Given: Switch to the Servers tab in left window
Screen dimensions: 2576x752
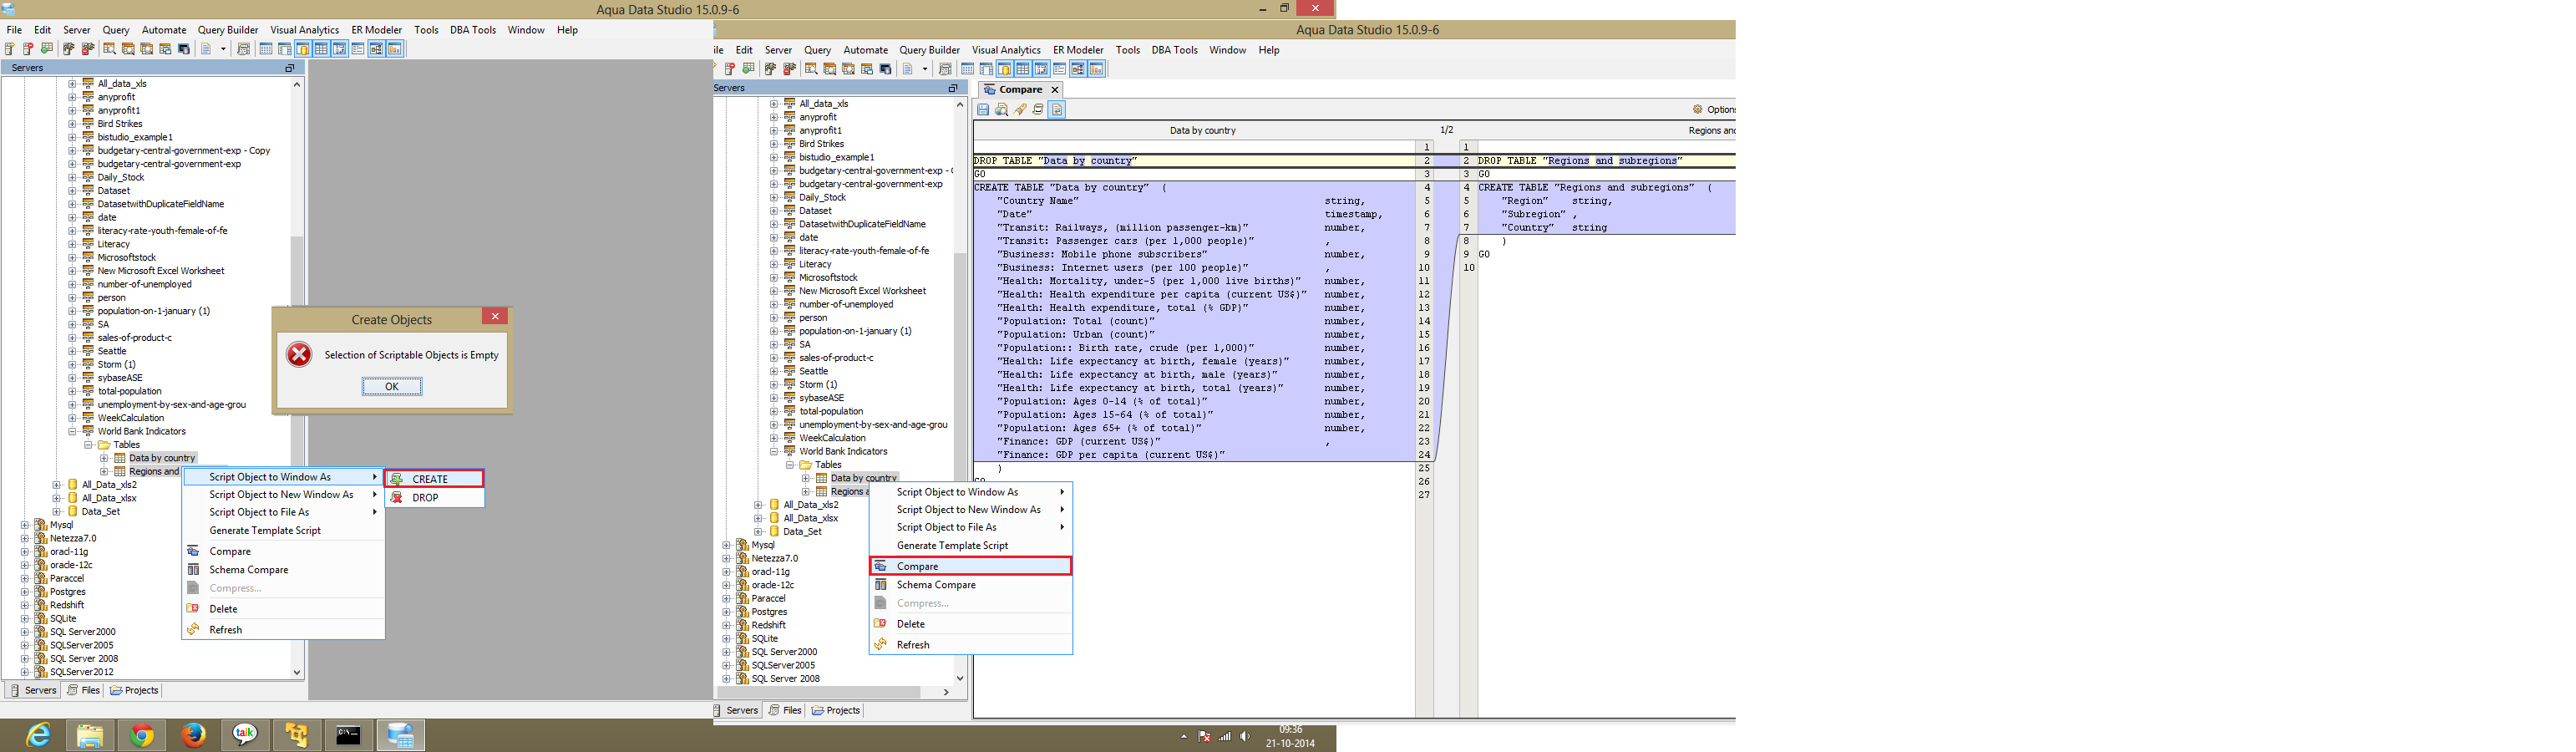Looking at the screenshot, I should (33, 691).
